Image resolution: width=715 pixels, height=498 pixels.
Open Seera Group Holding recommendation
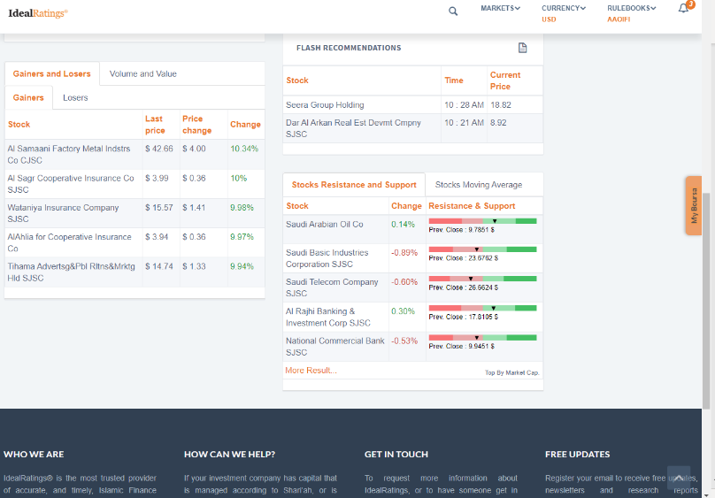[325, 105]
